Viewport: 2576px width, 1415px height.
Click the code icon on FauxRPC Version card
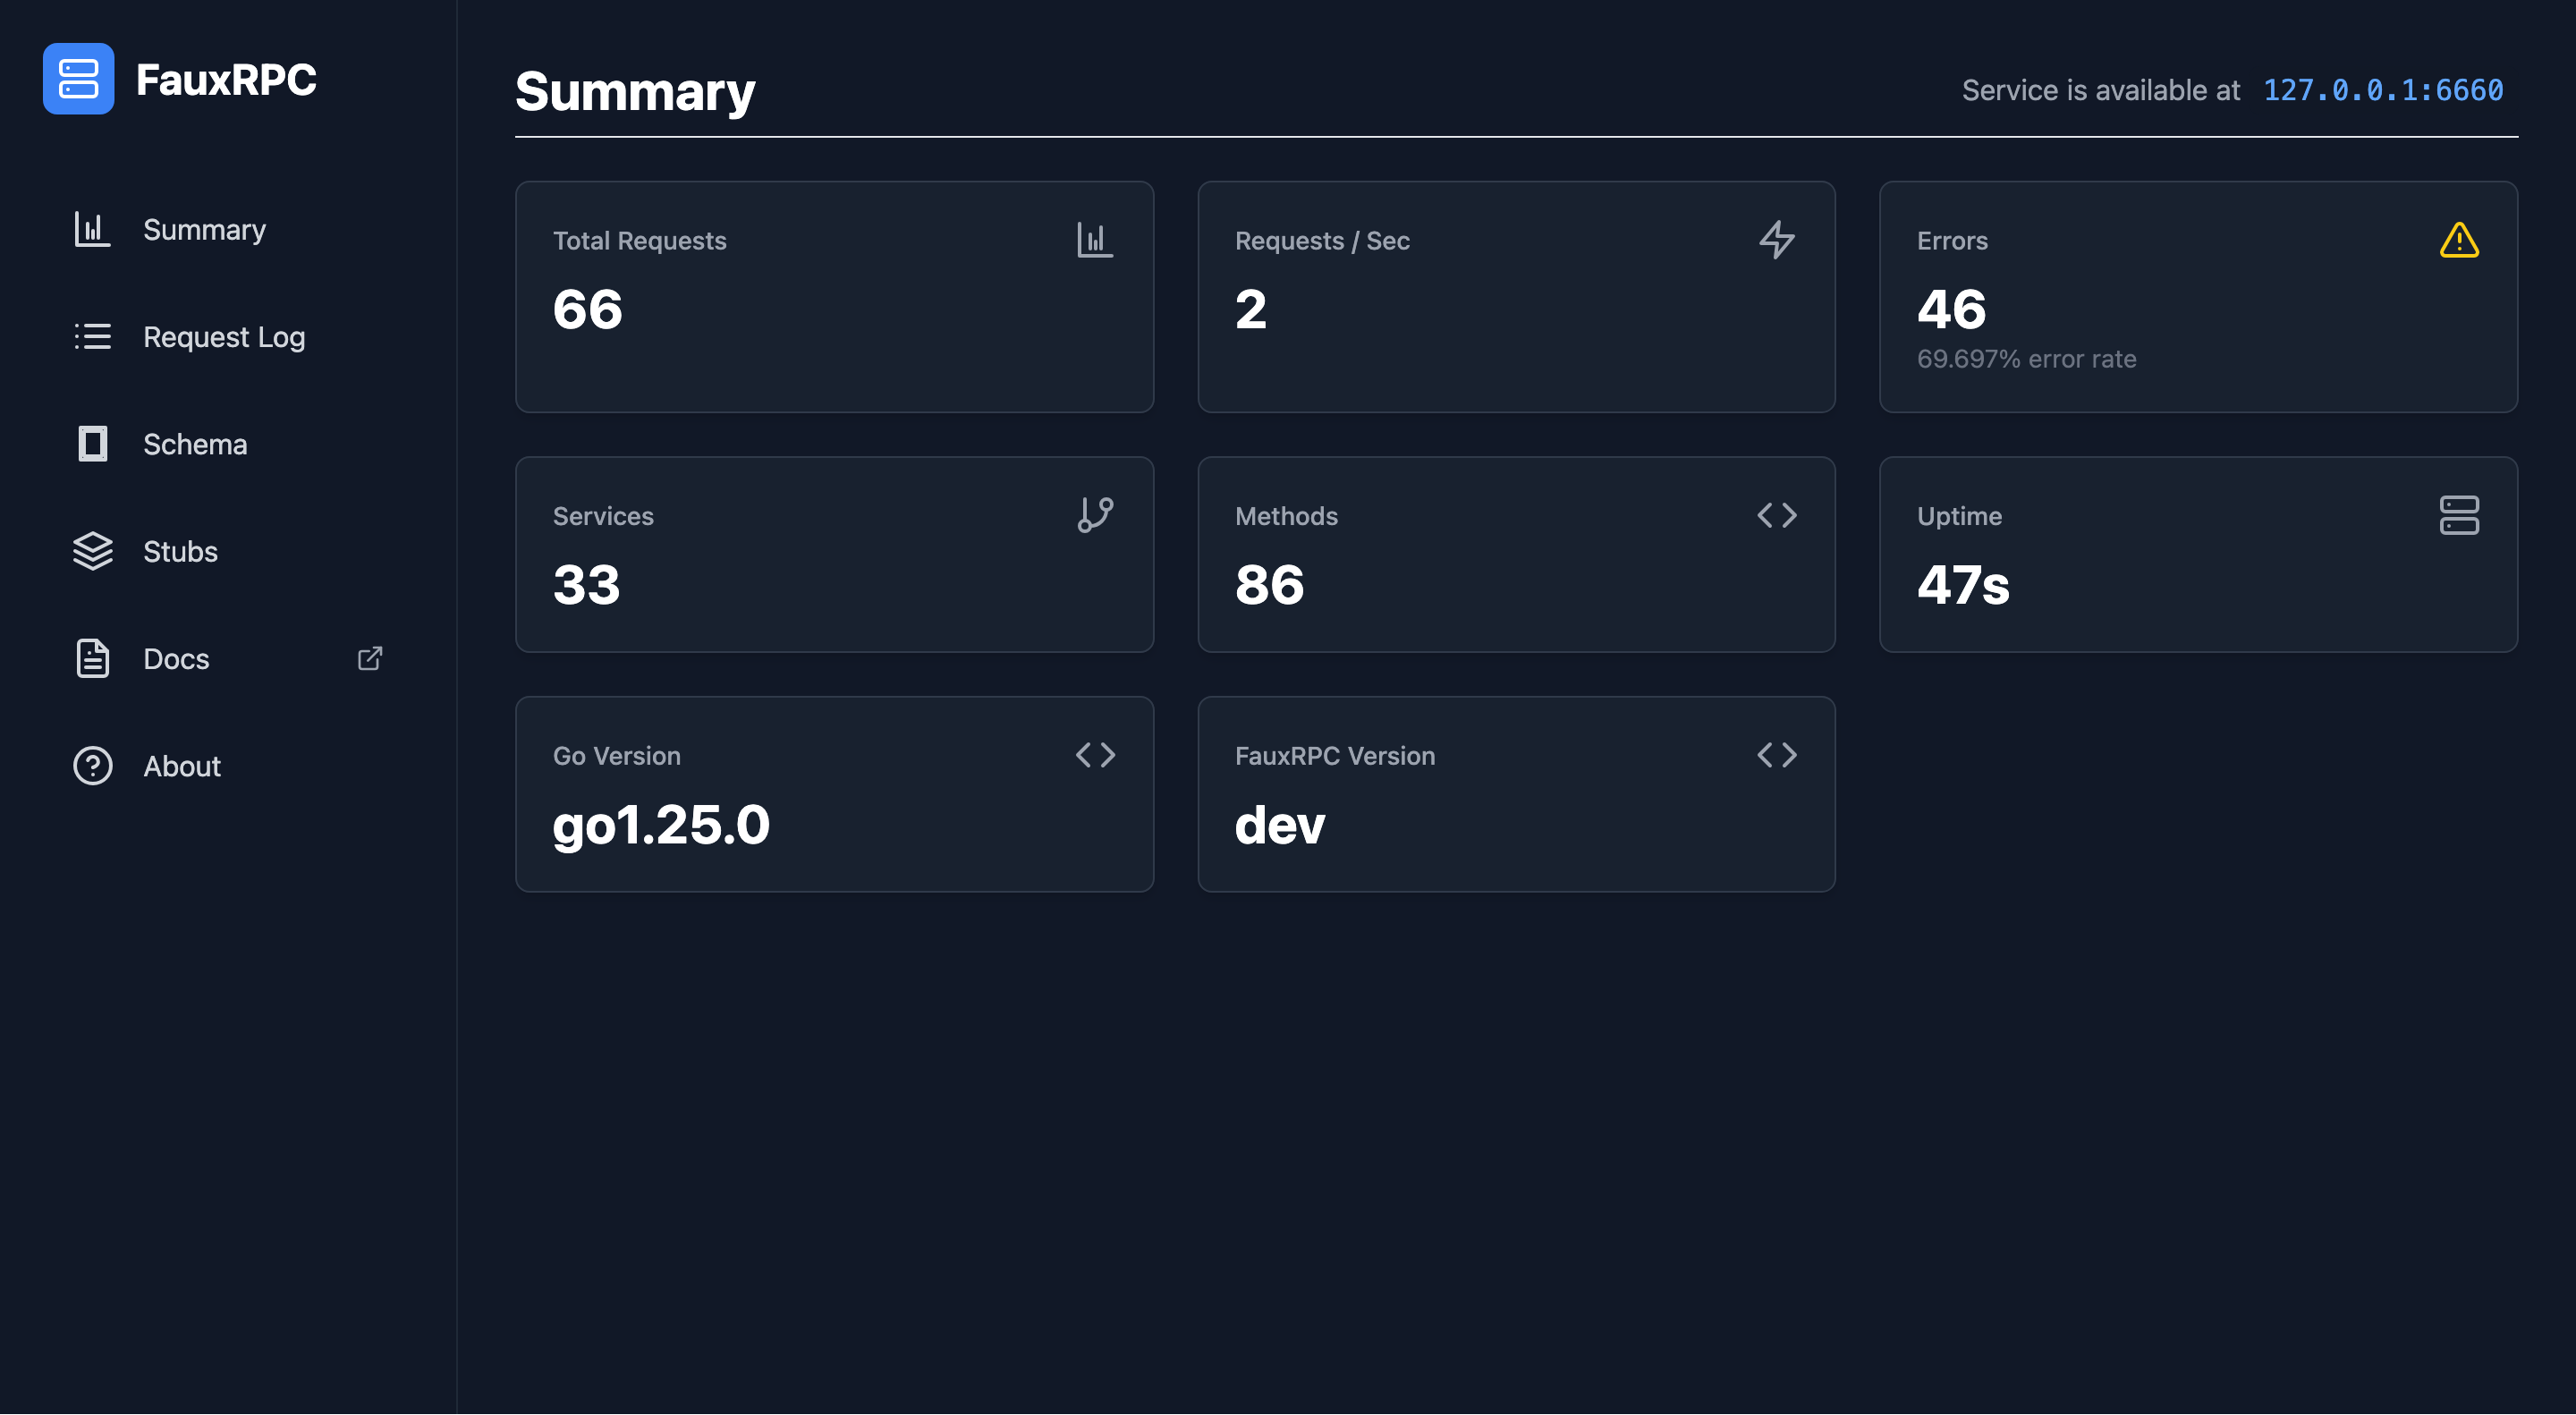coord(1778,755)
